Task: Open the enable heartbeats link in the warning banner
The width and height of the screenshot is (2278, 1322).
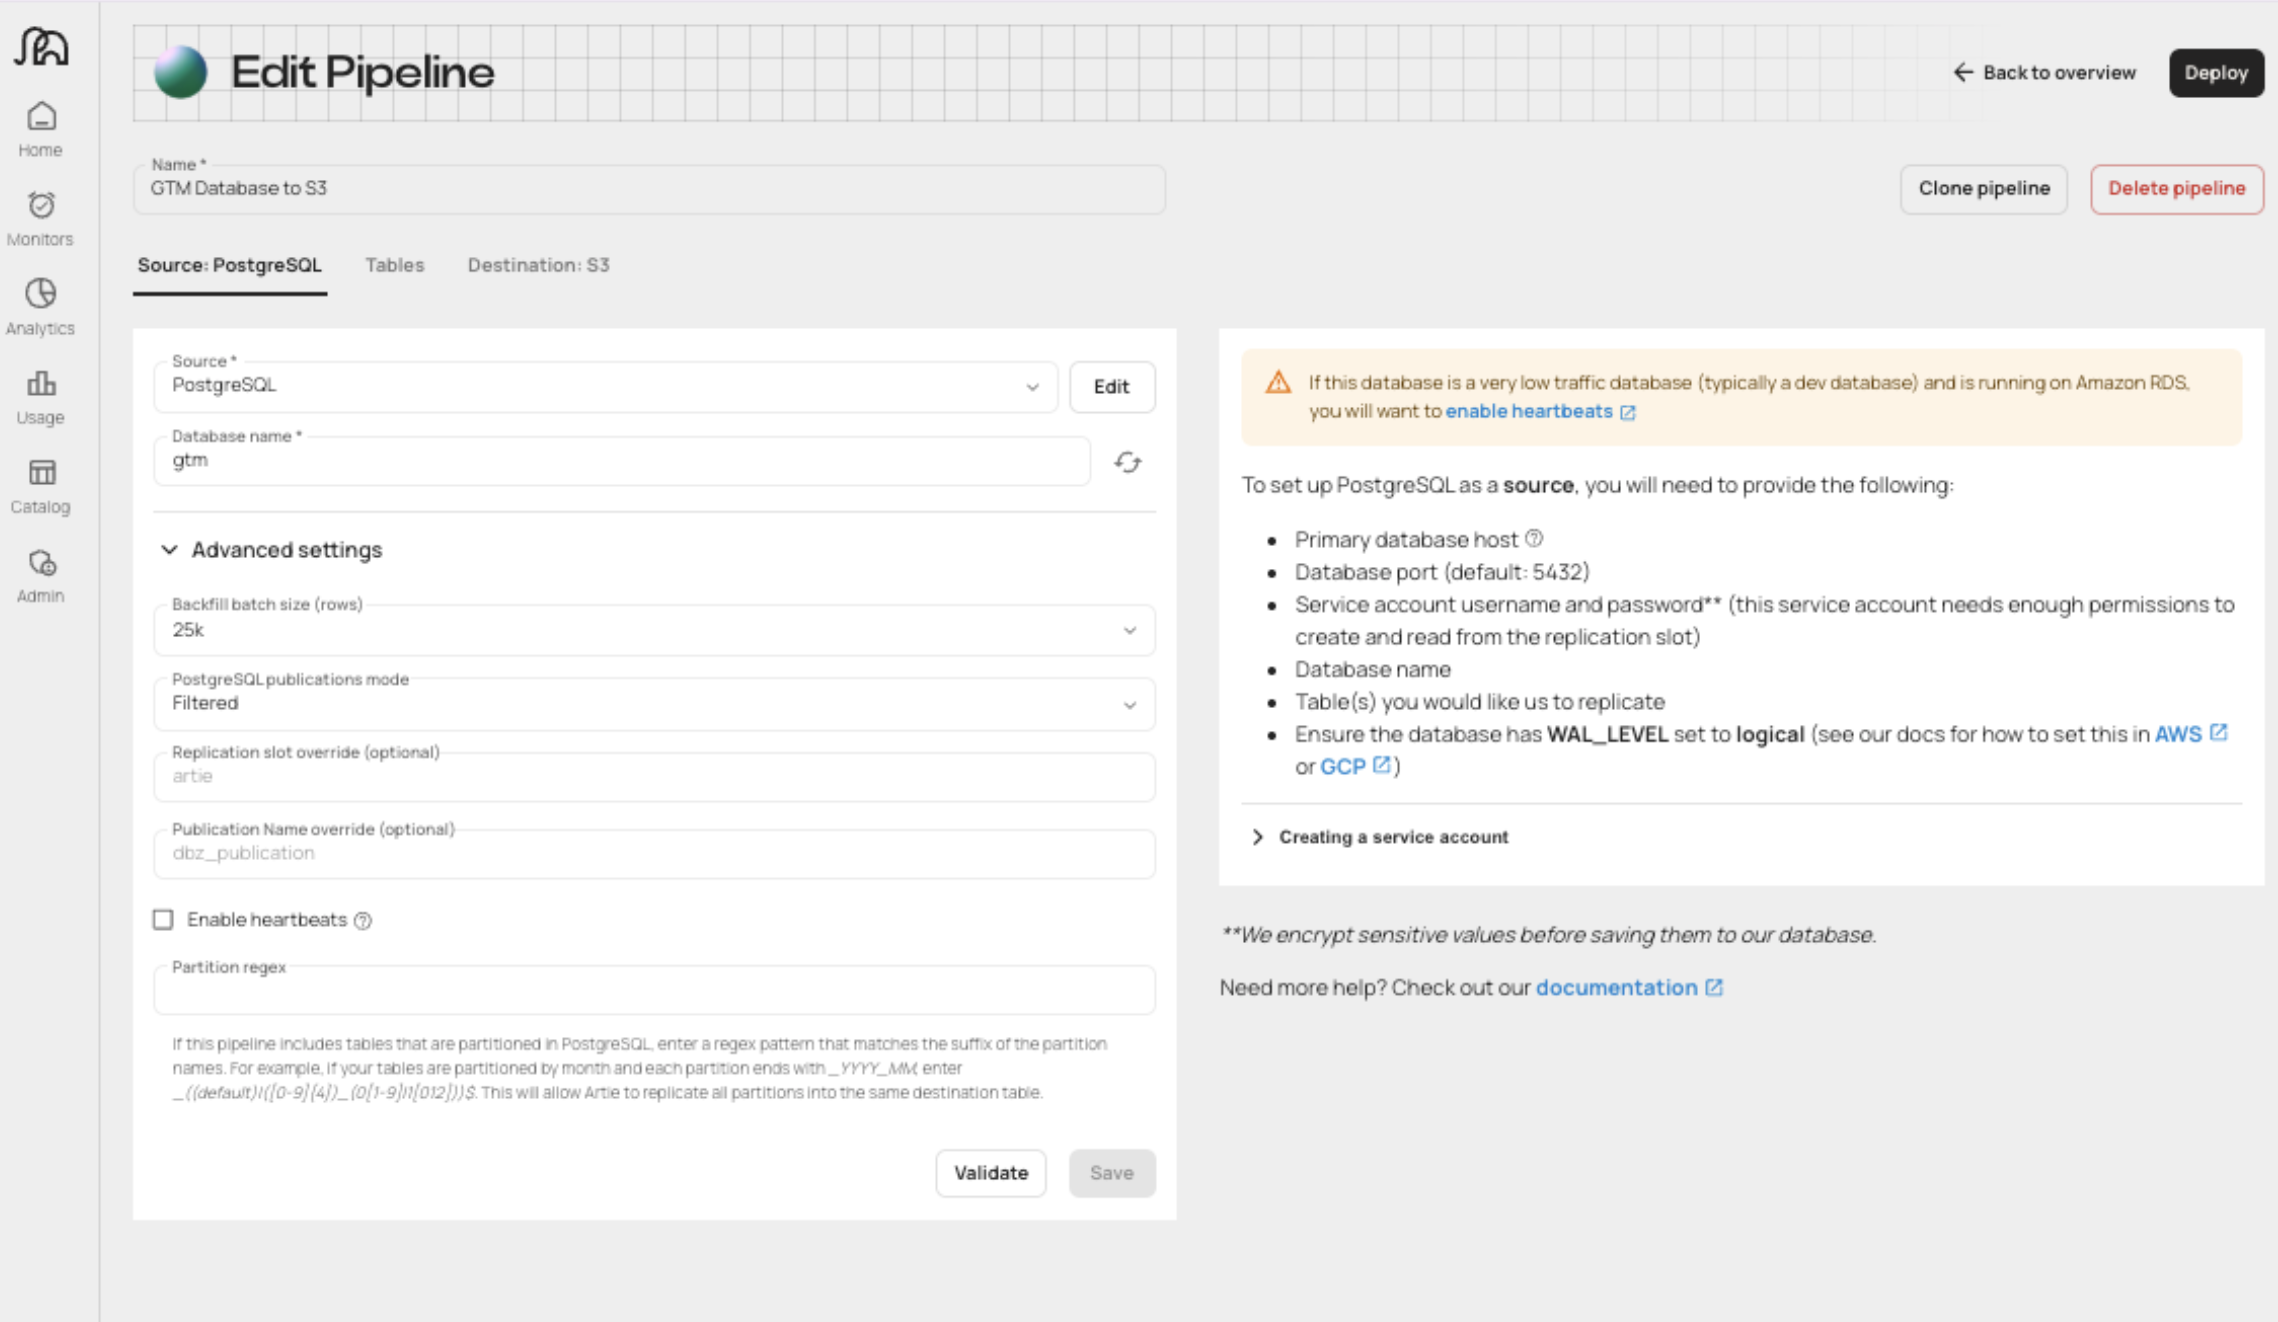Action: coord(1528,412)
